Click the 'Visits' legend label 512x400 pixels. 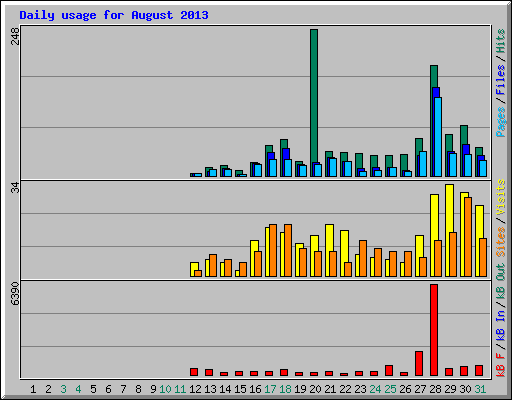[500, 197]
